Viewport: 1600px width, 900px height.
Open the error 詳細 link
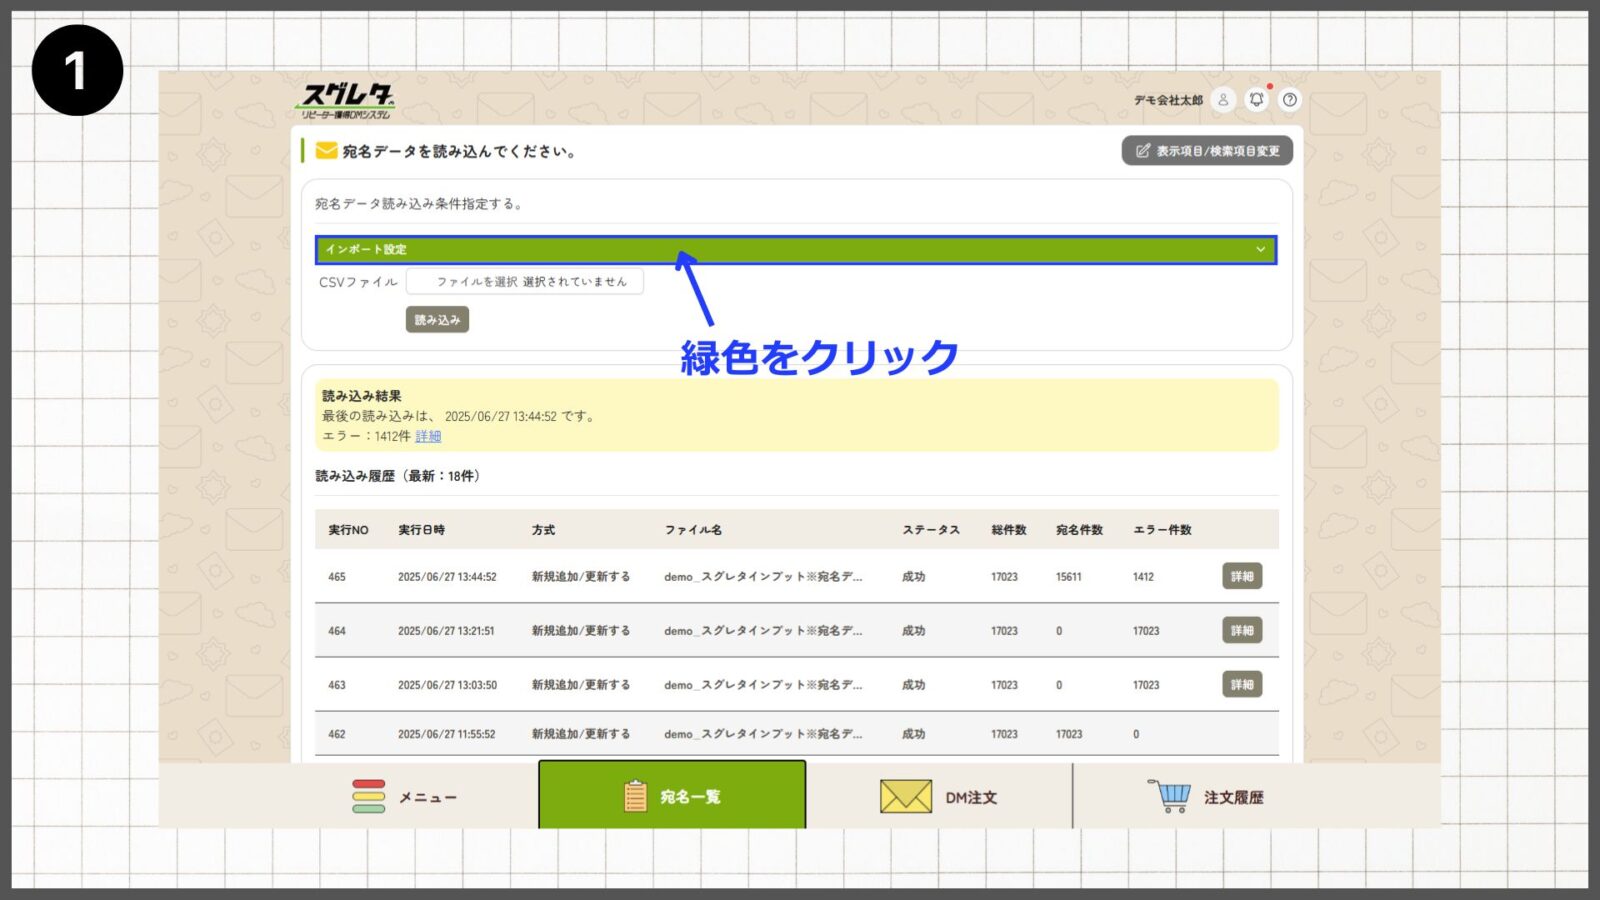point(428,436)
